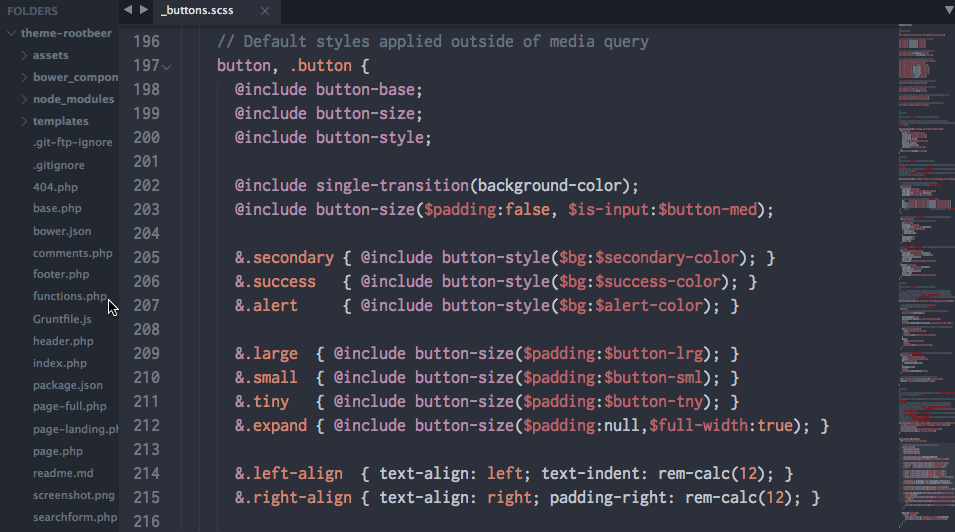
Task: Click the bower_components folder name
Action: tap(76, 77)
